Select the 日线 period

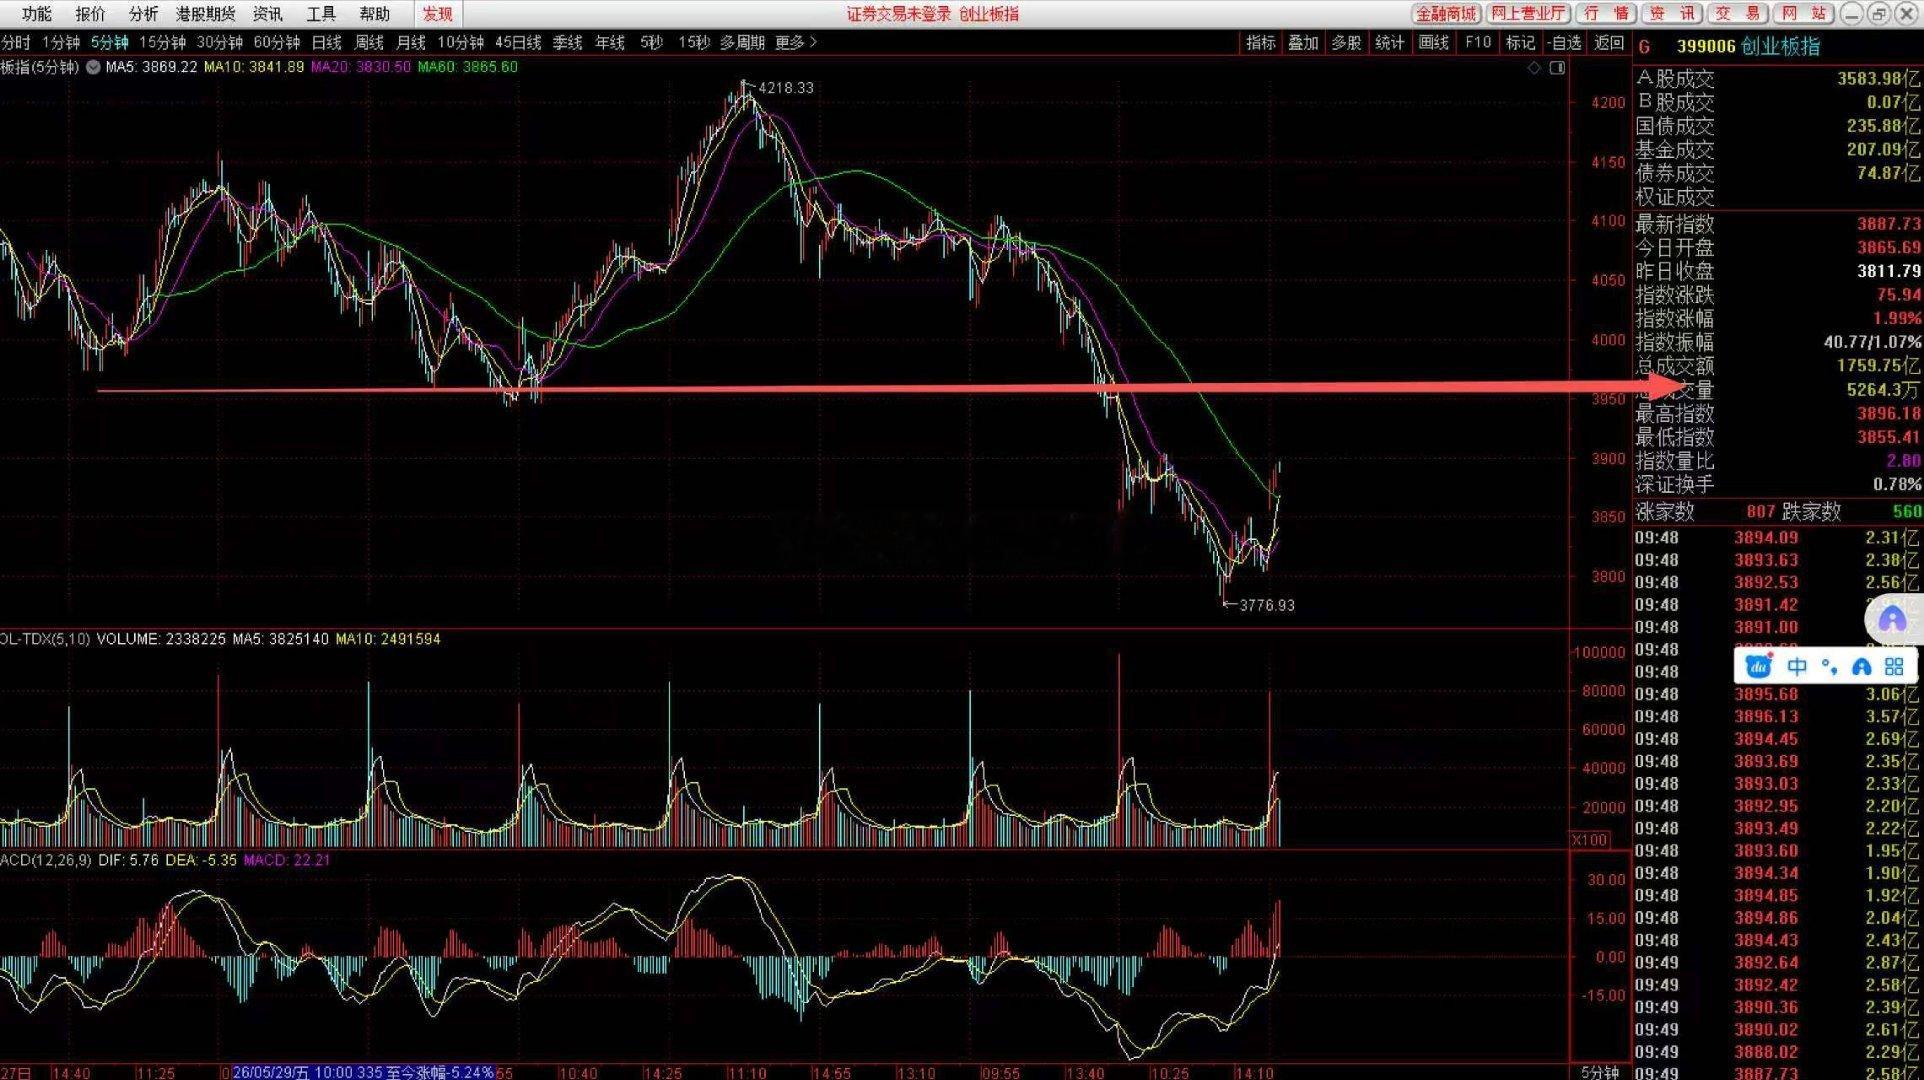(x=327, y=43)
